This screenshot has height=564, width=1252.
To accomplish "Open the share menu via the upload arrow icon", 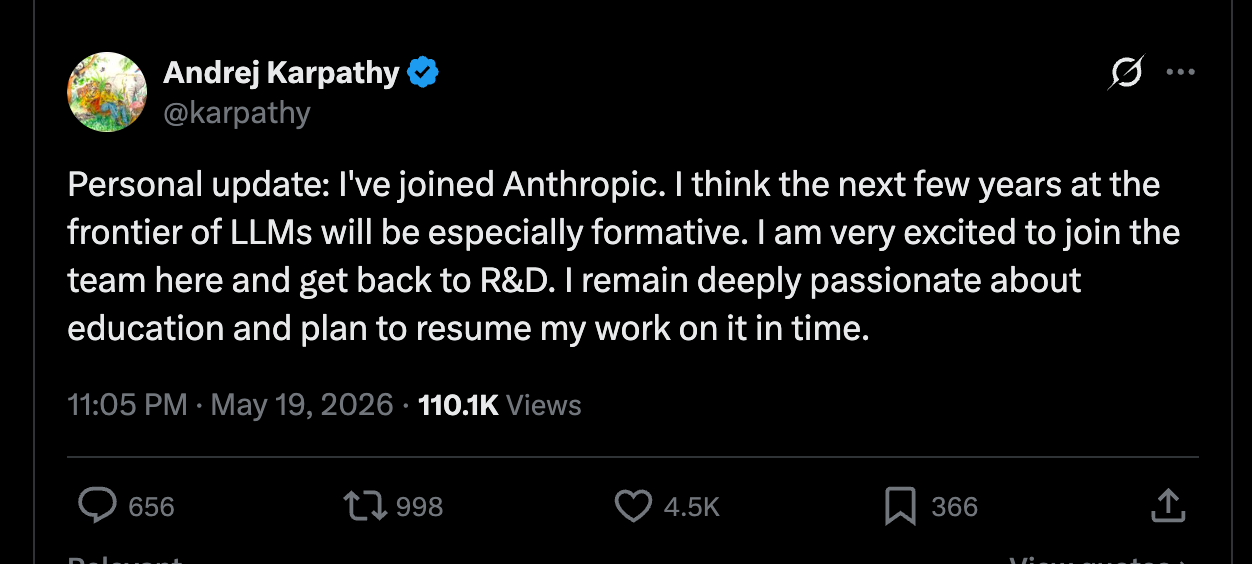I will click(1167, 506).
